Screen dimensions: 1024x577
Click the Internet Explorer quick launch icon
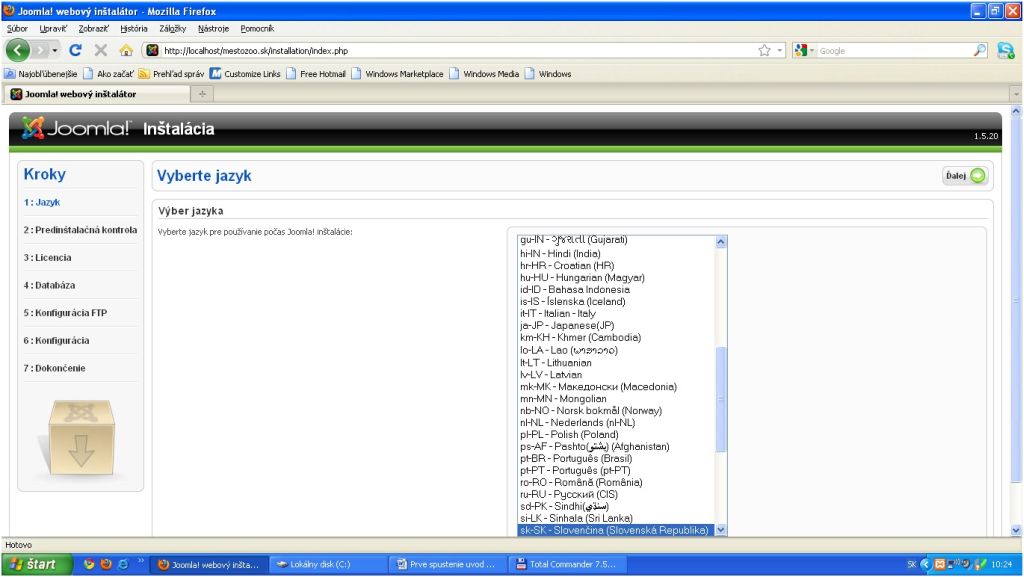tap(122, 565)
